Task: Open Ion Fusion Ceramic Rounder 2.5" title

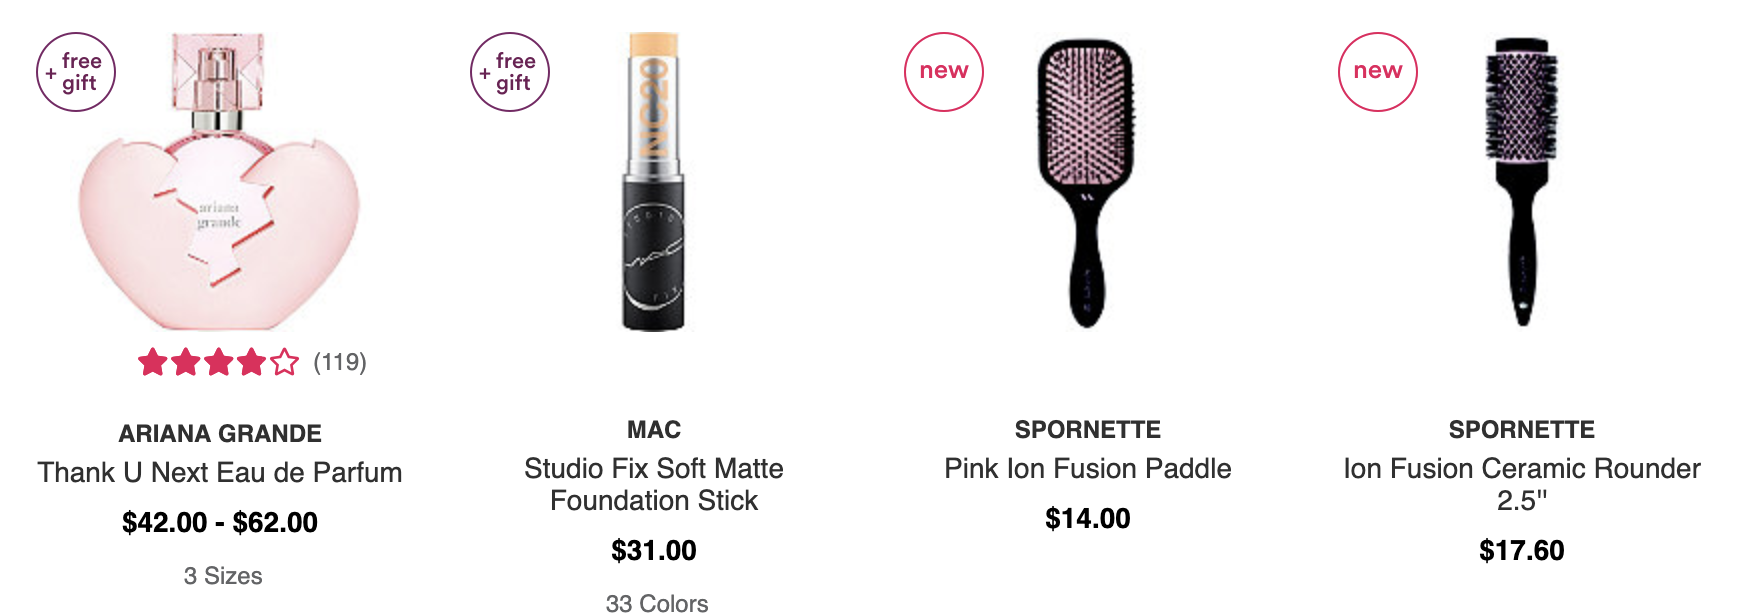Action: click(1522, 484)
